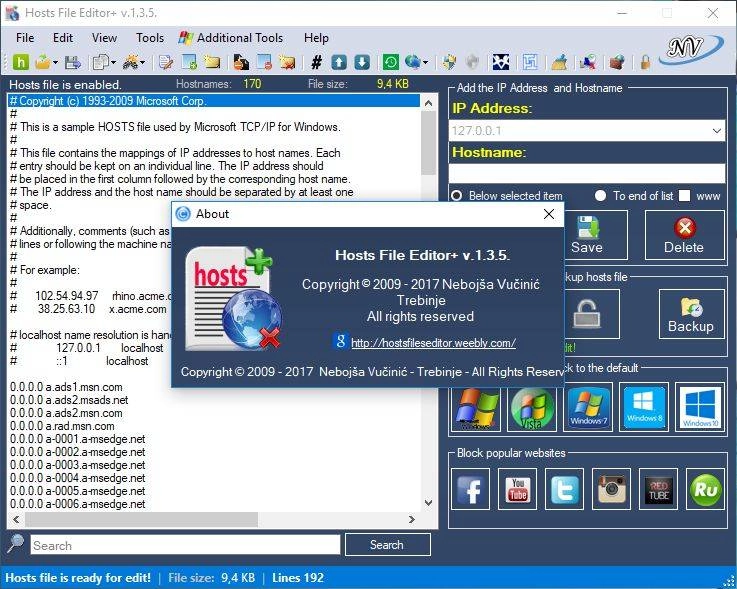Click the hosts list vertical scrollbar thumb
This screenshot has height=589, width=737.
428,143
